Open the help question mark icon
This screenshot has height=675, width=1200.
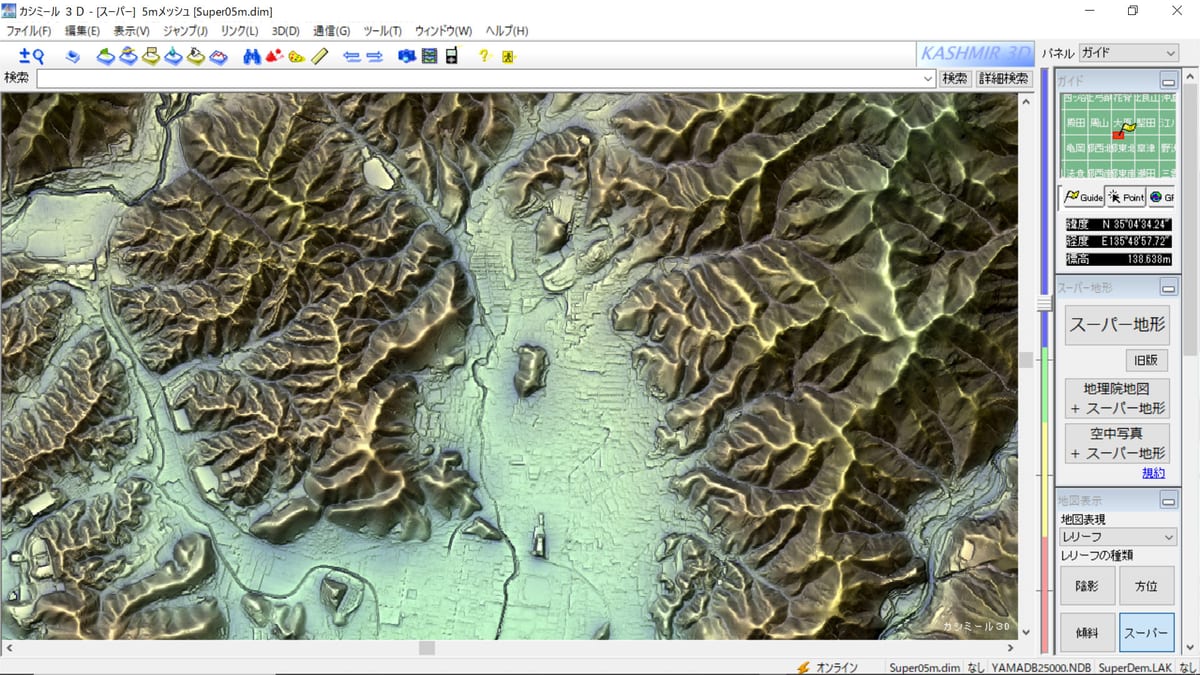(484, 56)
